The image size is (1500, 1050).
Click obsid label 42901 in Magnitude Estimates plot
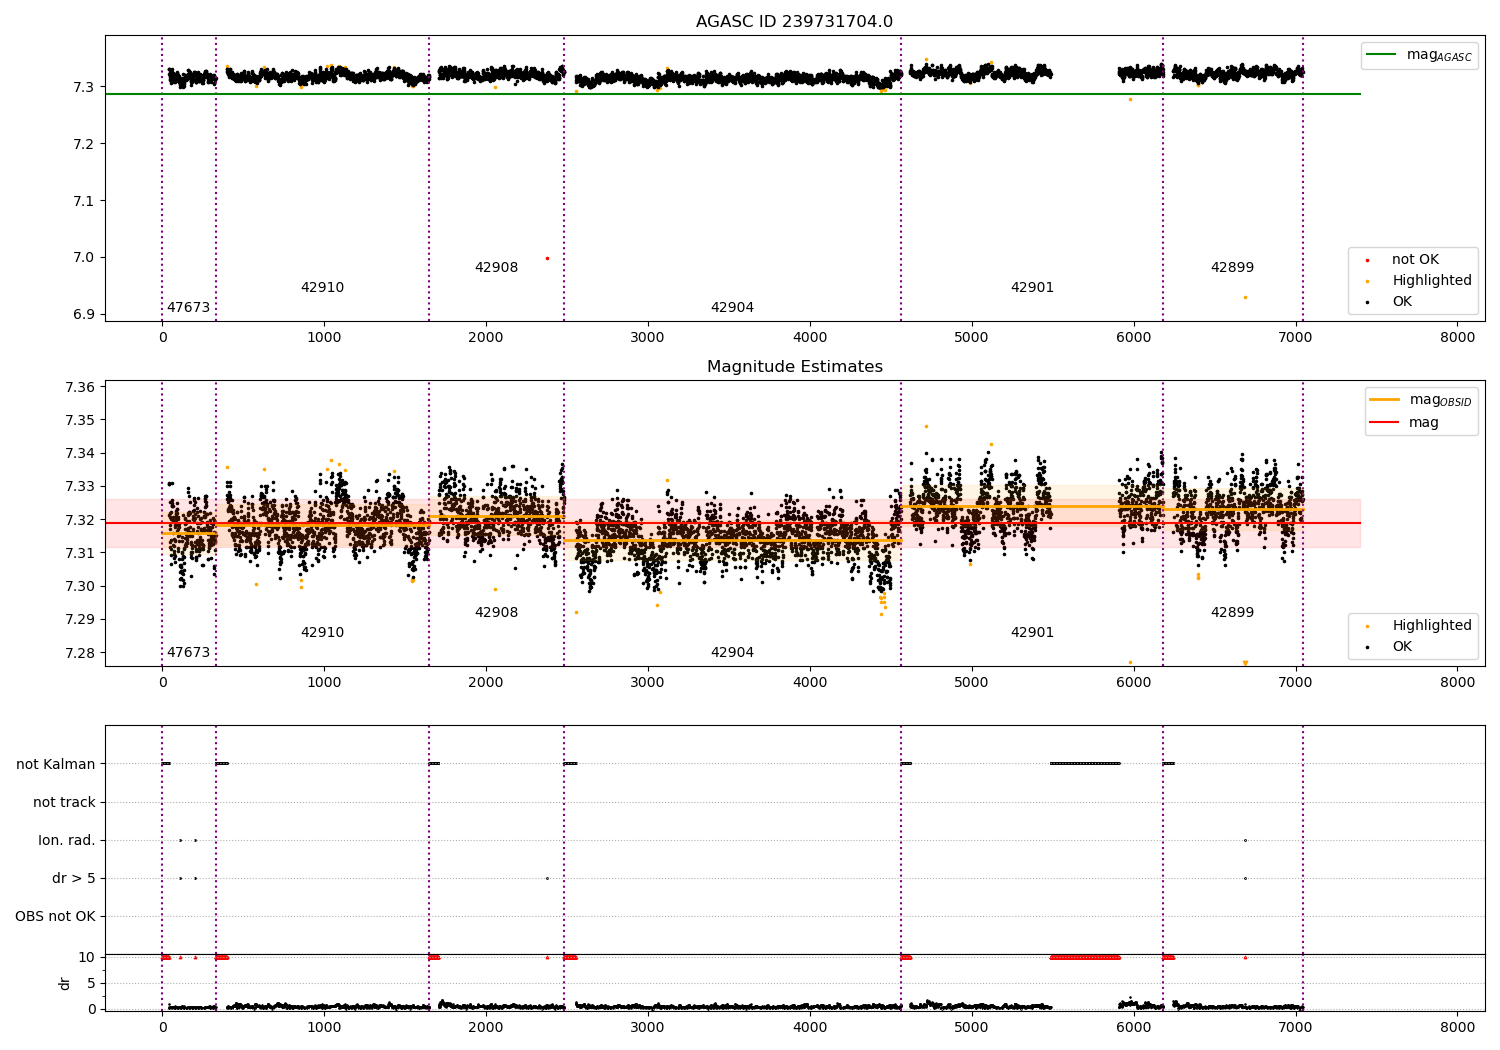coord(1032,633)
